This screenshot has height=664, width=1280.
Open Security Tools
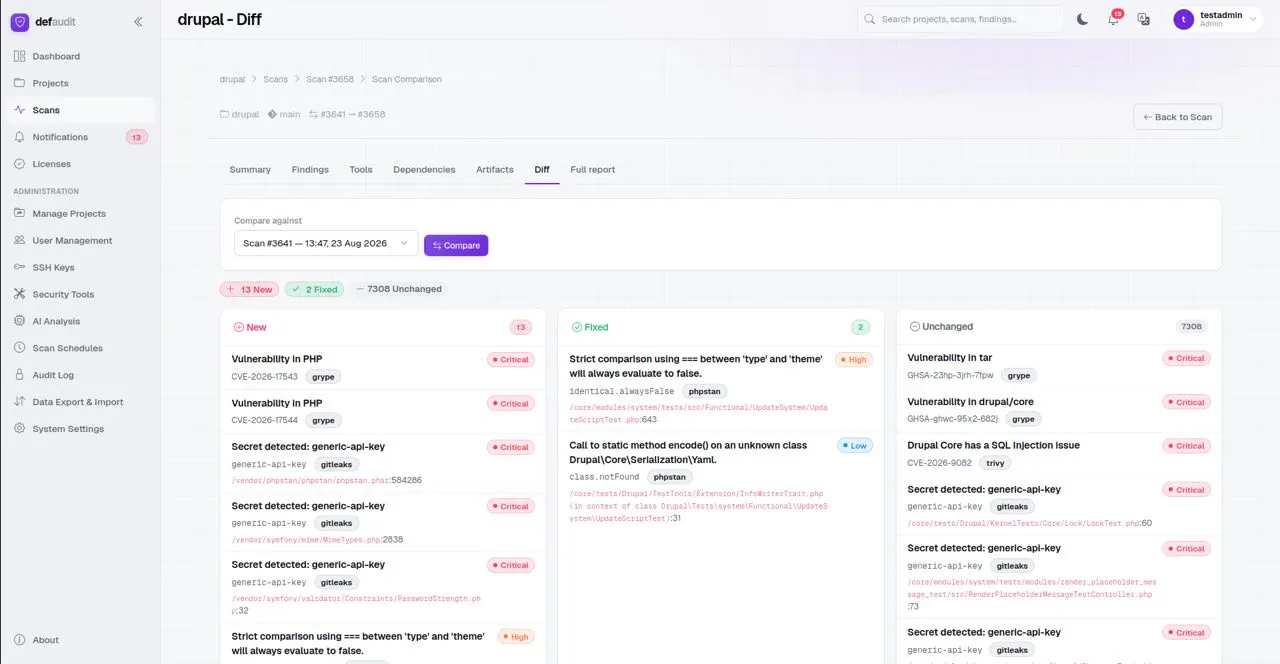pos(80,294)
